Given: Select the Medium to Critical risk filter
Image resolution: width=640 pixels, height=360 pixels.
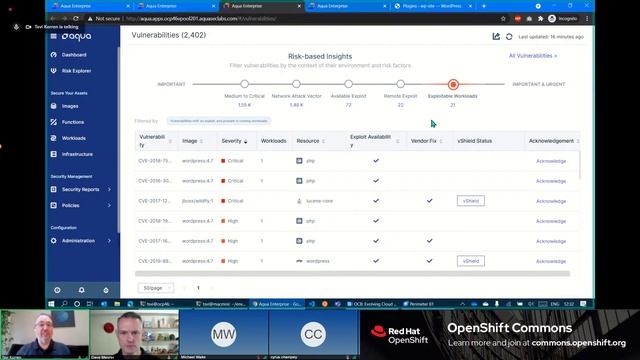Looking at the screenshot, I should pyautogui.click(x=244, y=84).
